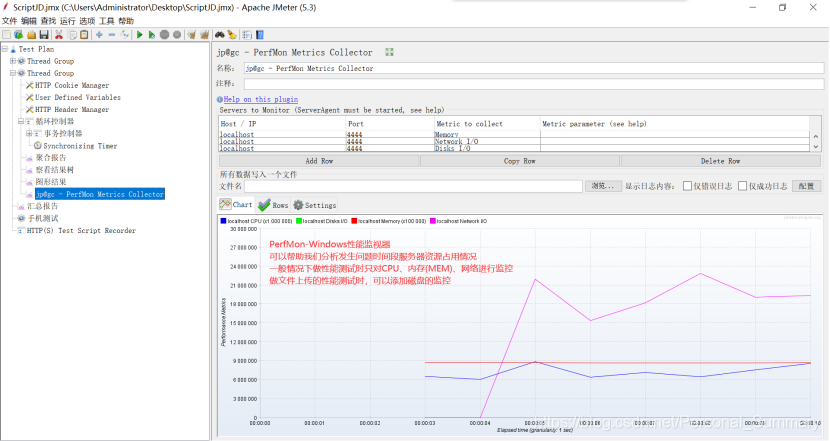Click the servers table scrollbar down arrow

coord(816,147)
